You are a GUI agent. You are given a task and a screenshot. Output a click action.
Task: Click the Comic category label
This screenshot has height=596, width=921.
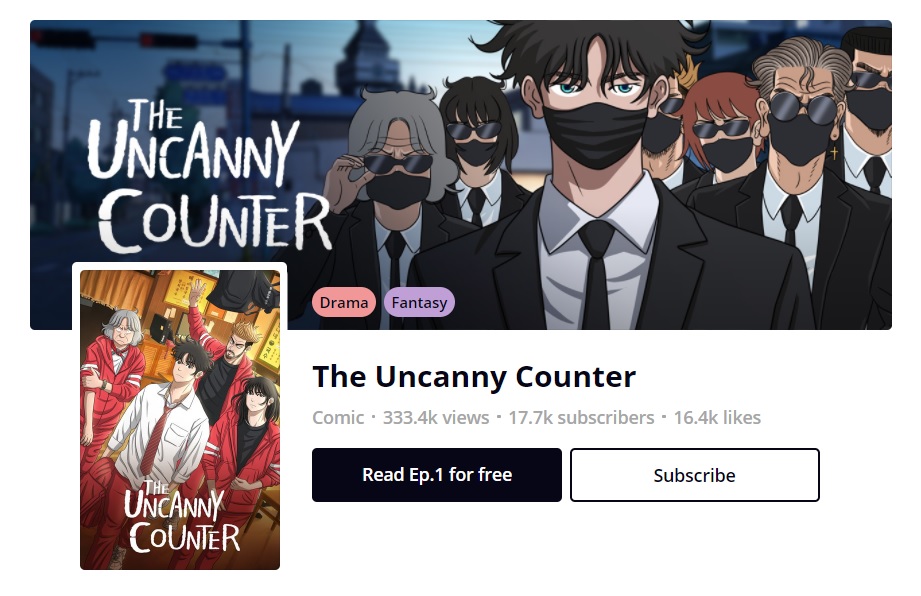tap(338, 417)
